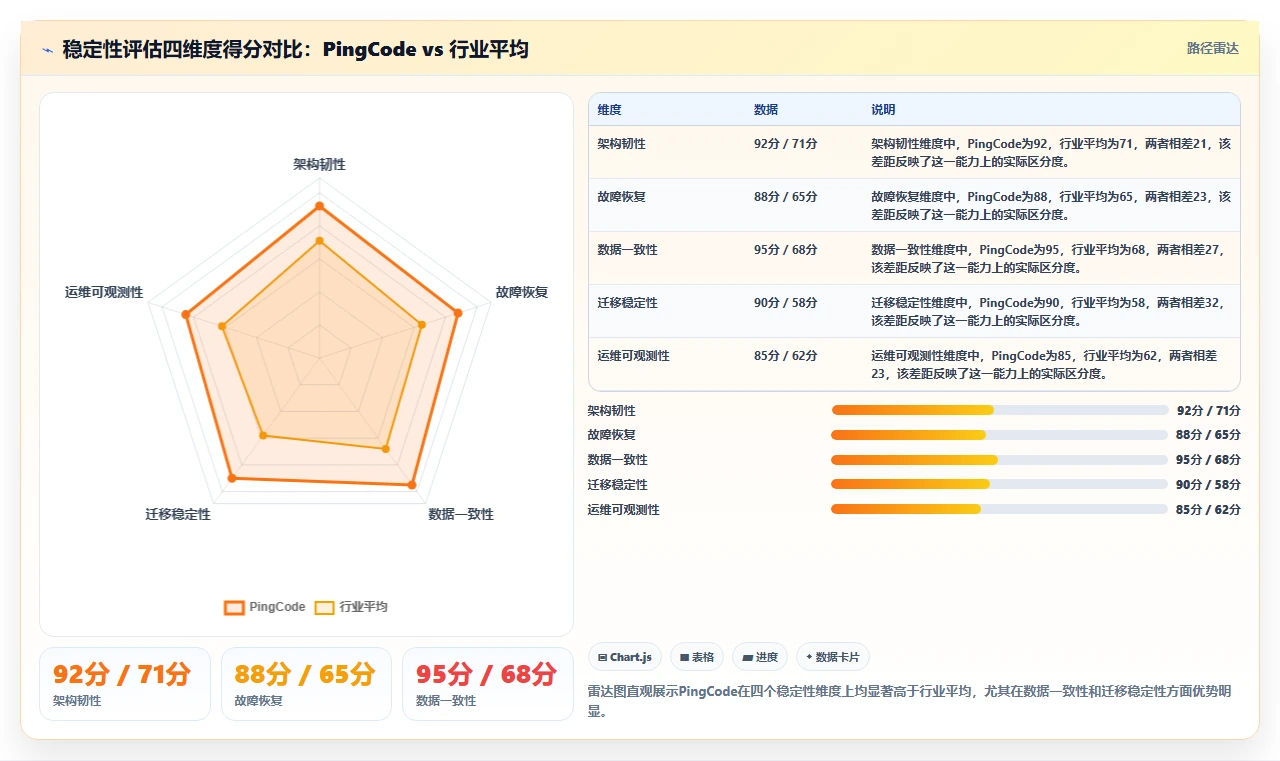Click the 行业平均 data point on 迁移稳定性 axis
The image size is (1280, 761).
tap(263, 435)
